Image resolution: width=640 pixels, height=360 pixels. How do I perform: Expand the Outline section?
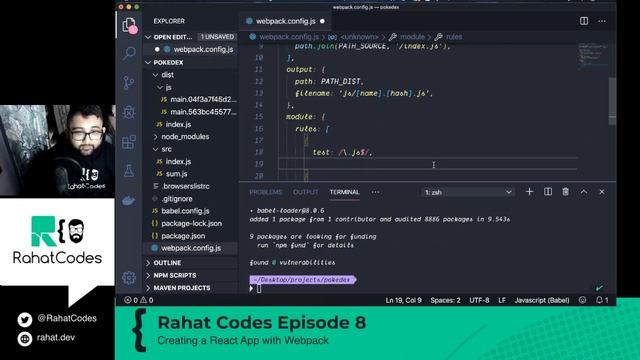(191, 263)
